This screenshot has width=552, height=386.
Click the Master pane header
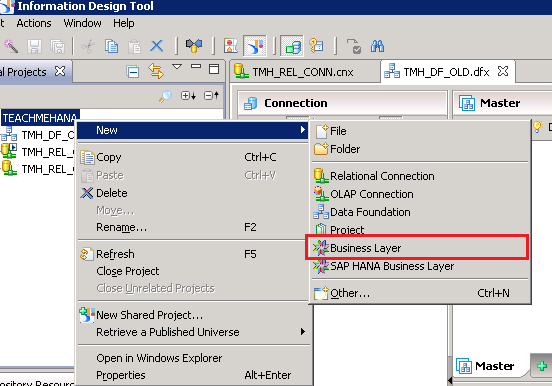[502, 103]
